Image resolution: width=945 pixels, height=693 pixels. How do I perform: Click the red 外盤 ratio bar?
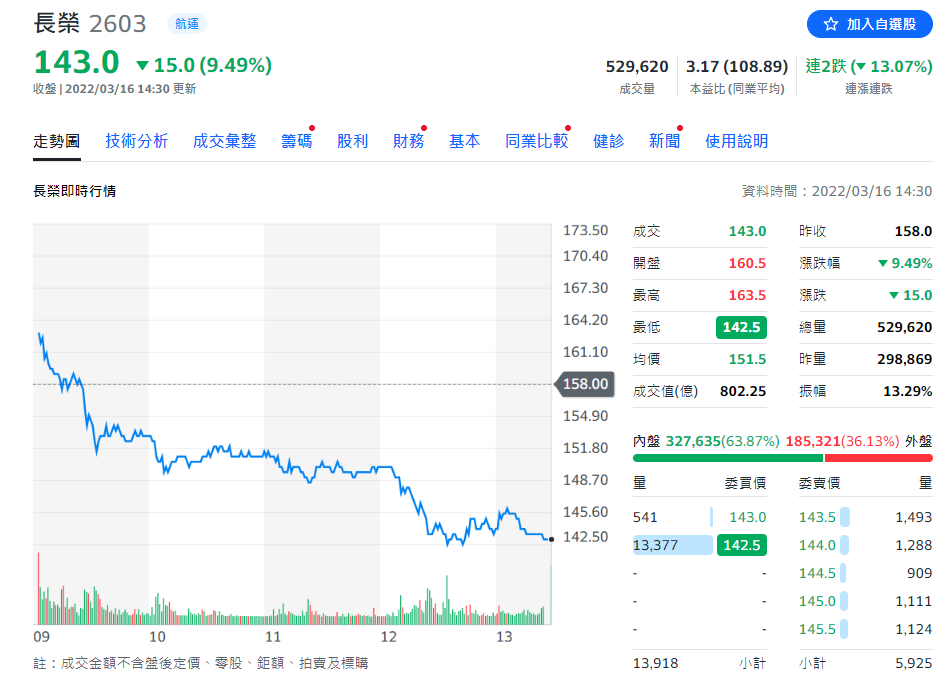coord(877,458)
